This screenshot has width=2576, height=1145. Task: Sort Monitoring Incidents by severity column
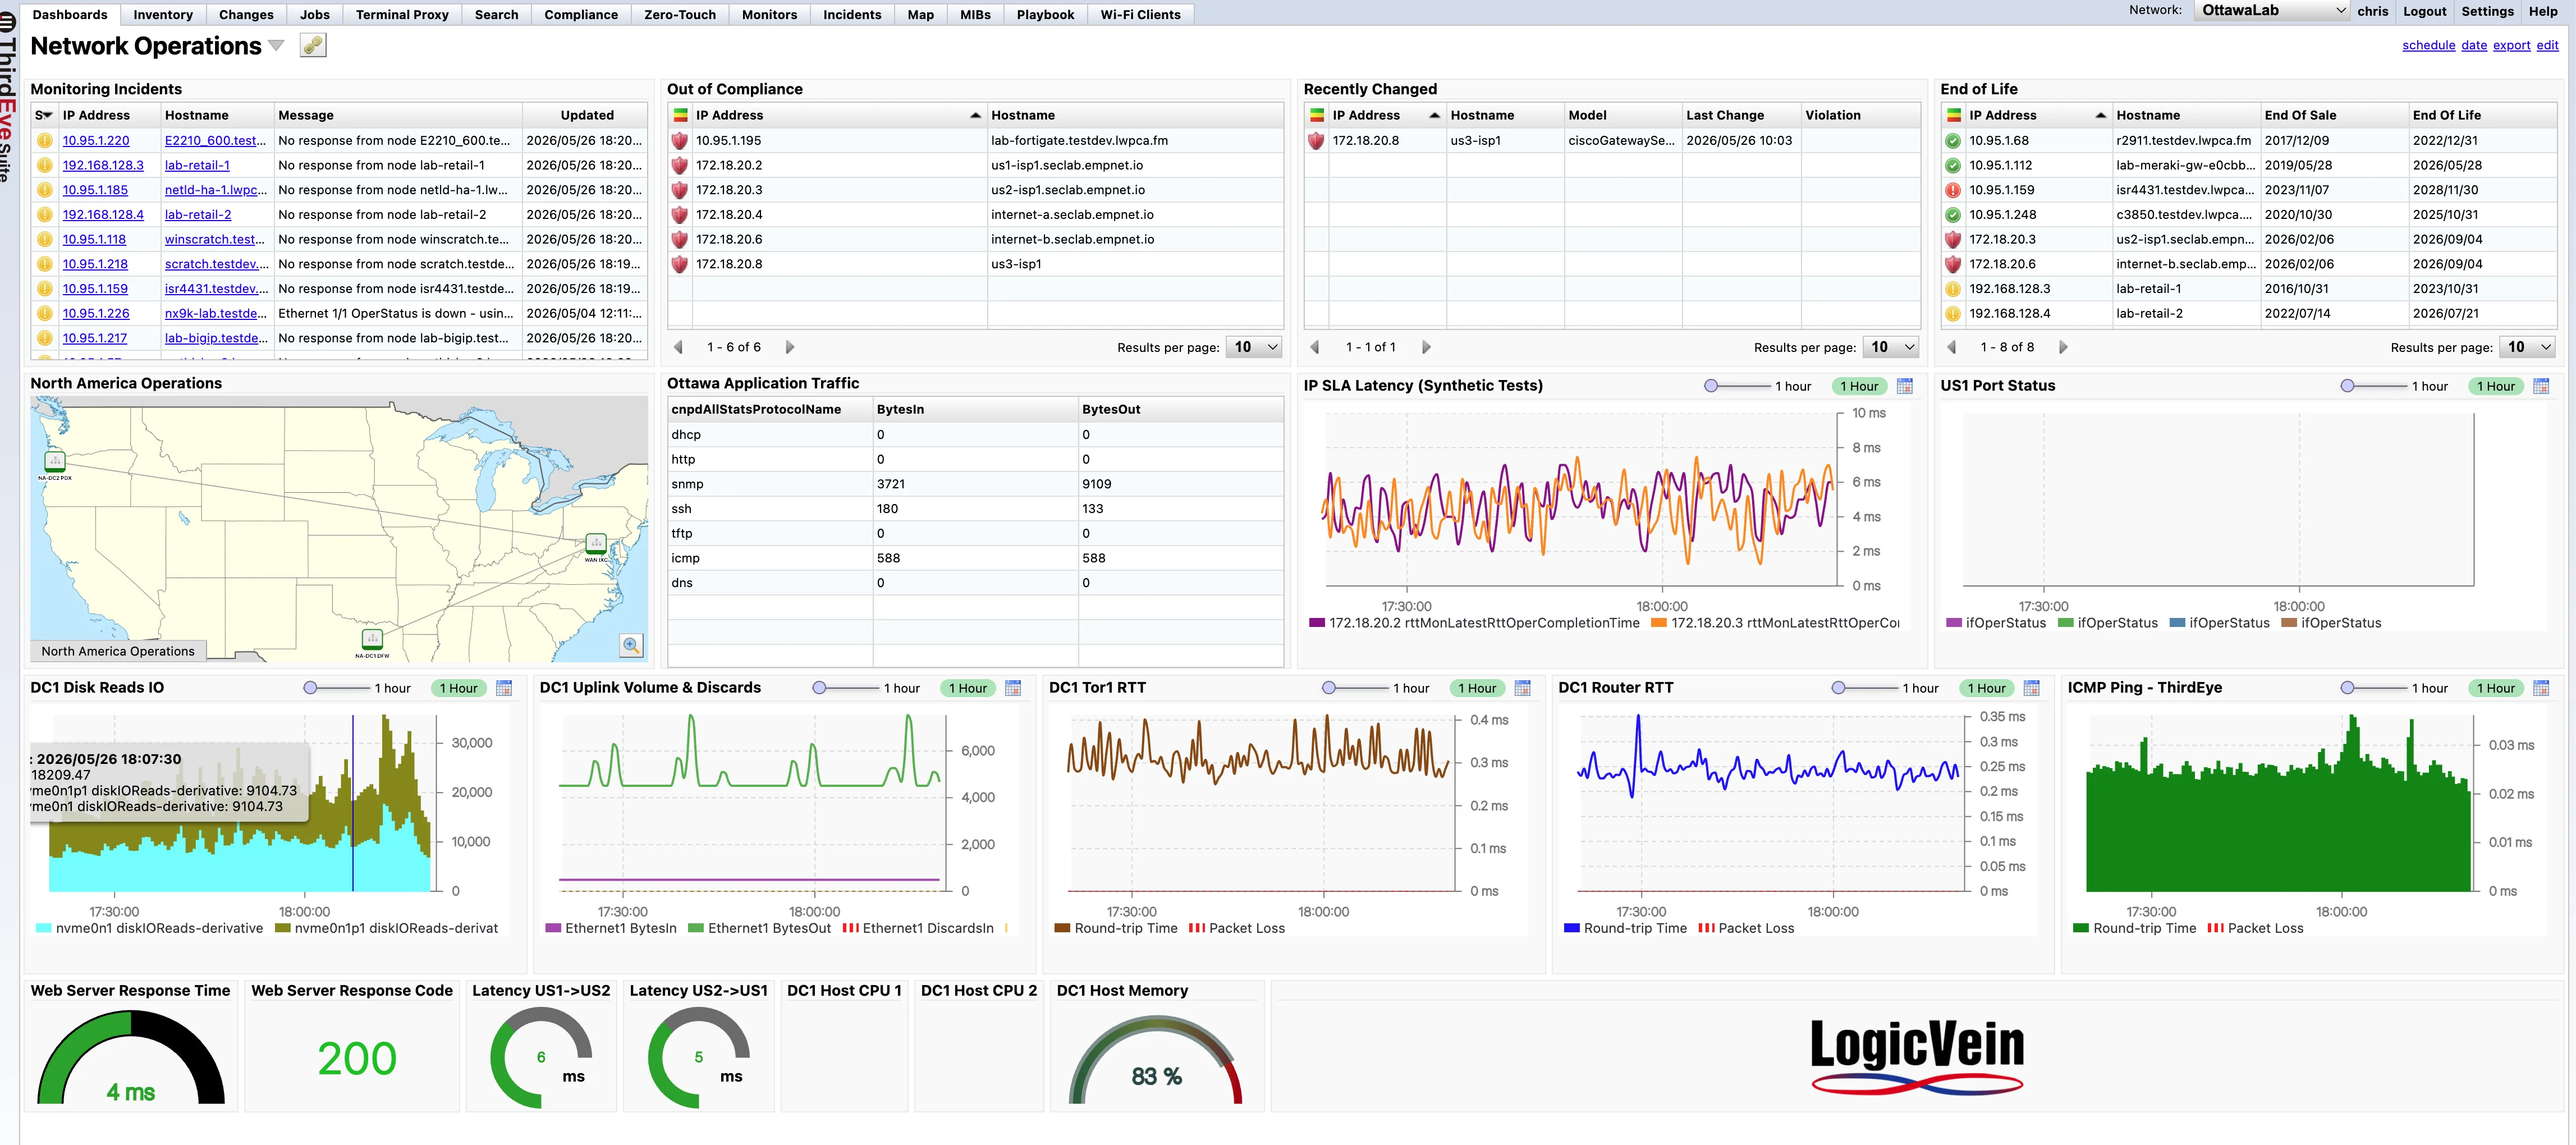click(44, 115)
